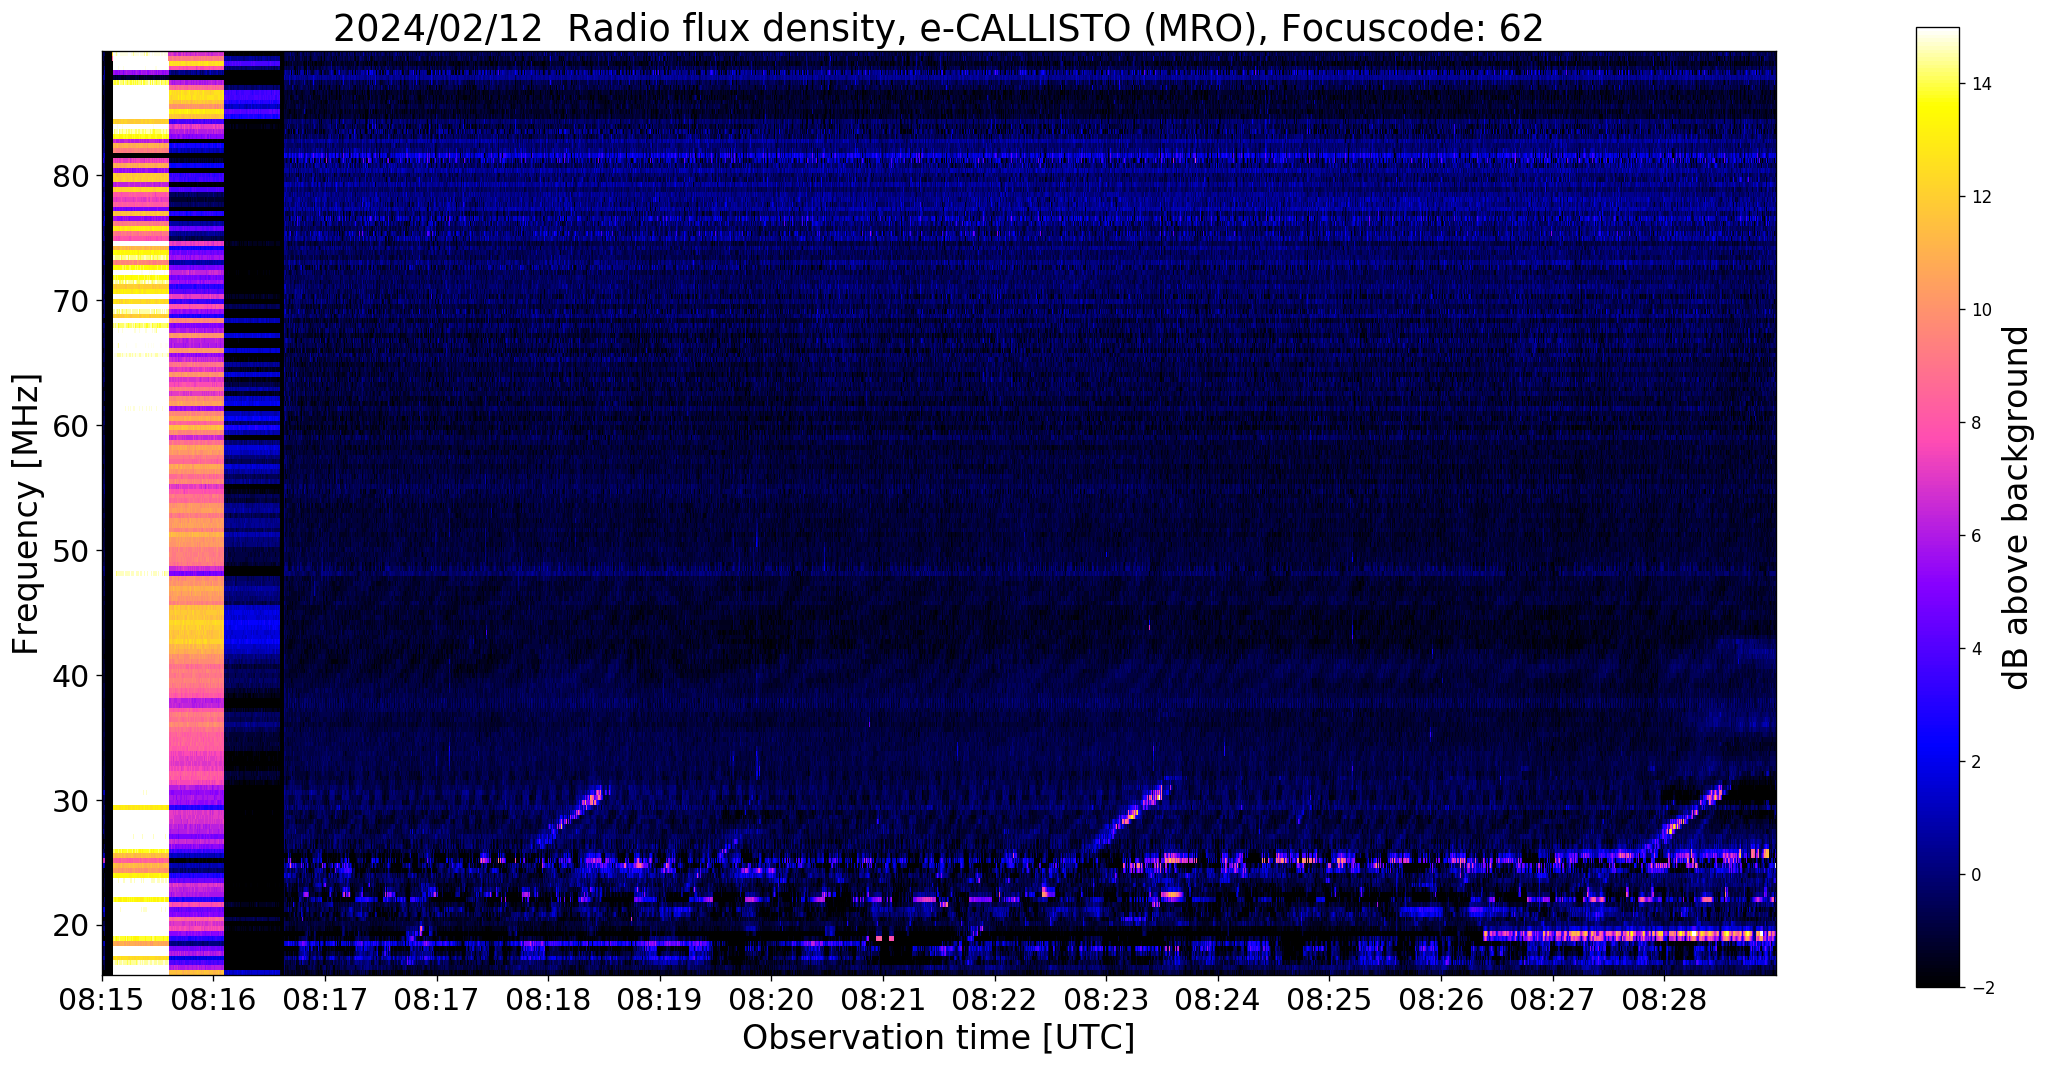2047x1067 pixels.
Task: Select the 08:24 time tick label
Action: pos(1217,1000)
